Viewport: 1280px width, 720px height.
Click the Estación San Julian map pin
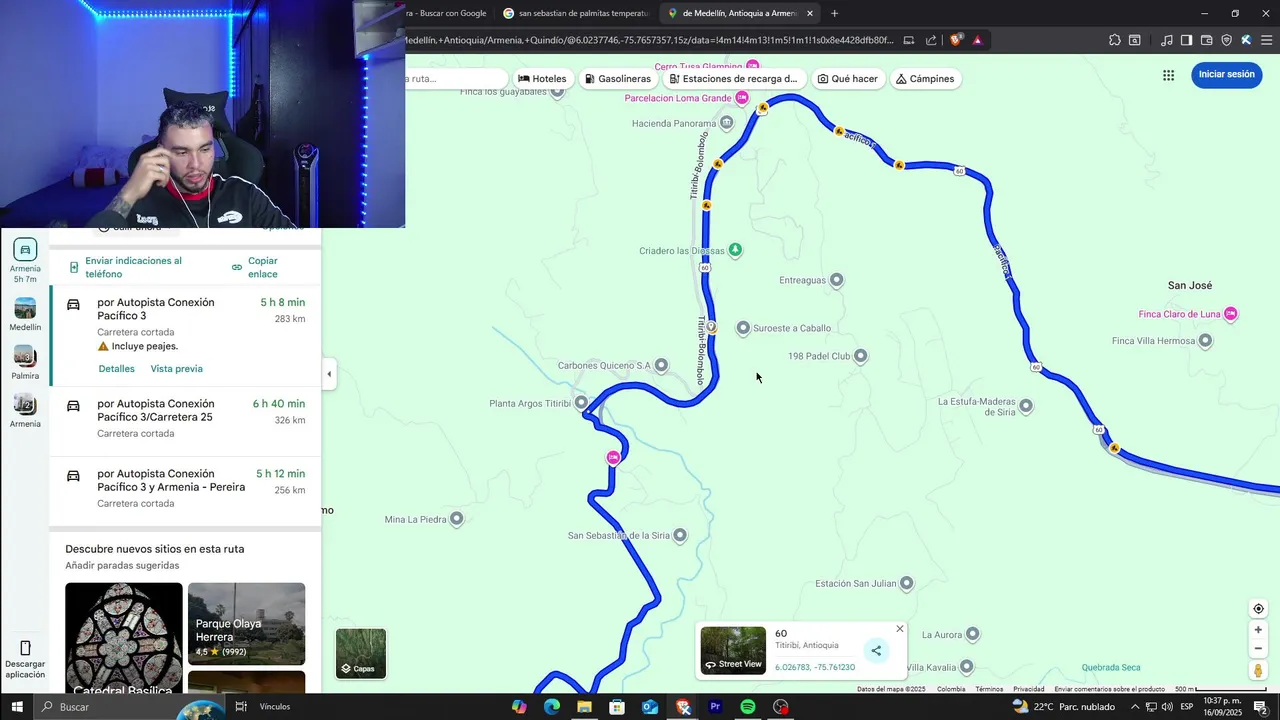(x=907, y=583)
